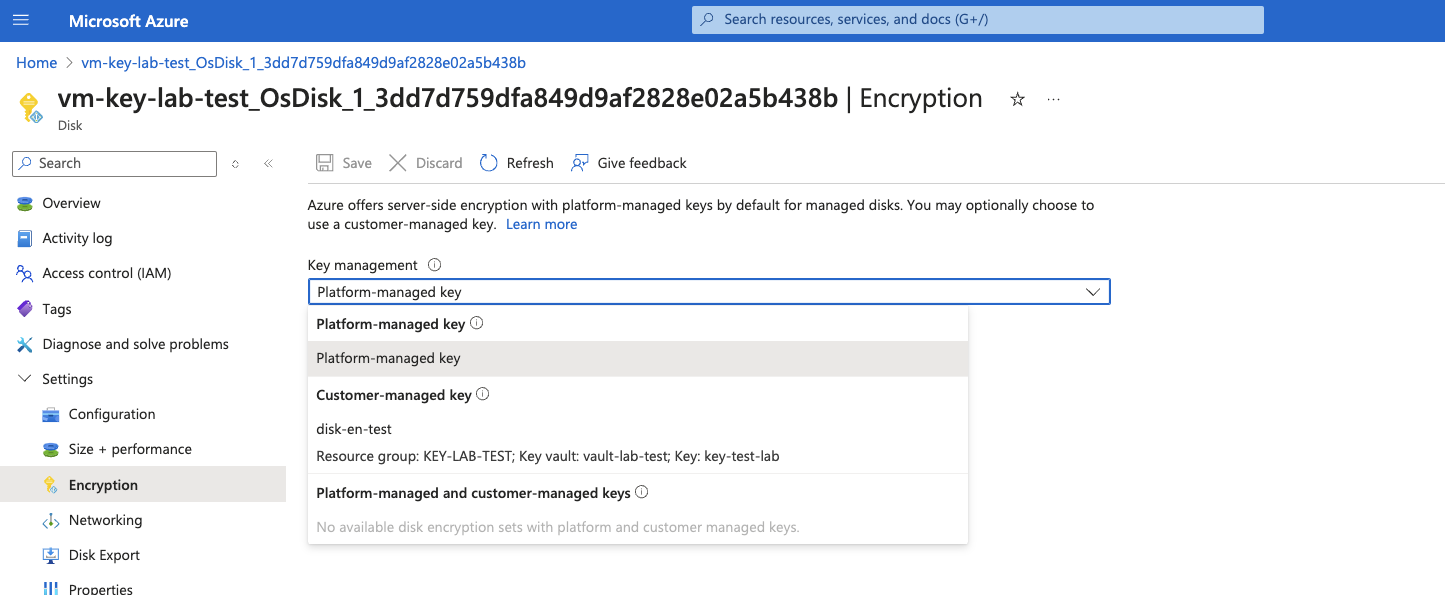Click the favorite star icon
The height and width of the screenshot is (595, 1445).
[1017, 99]
